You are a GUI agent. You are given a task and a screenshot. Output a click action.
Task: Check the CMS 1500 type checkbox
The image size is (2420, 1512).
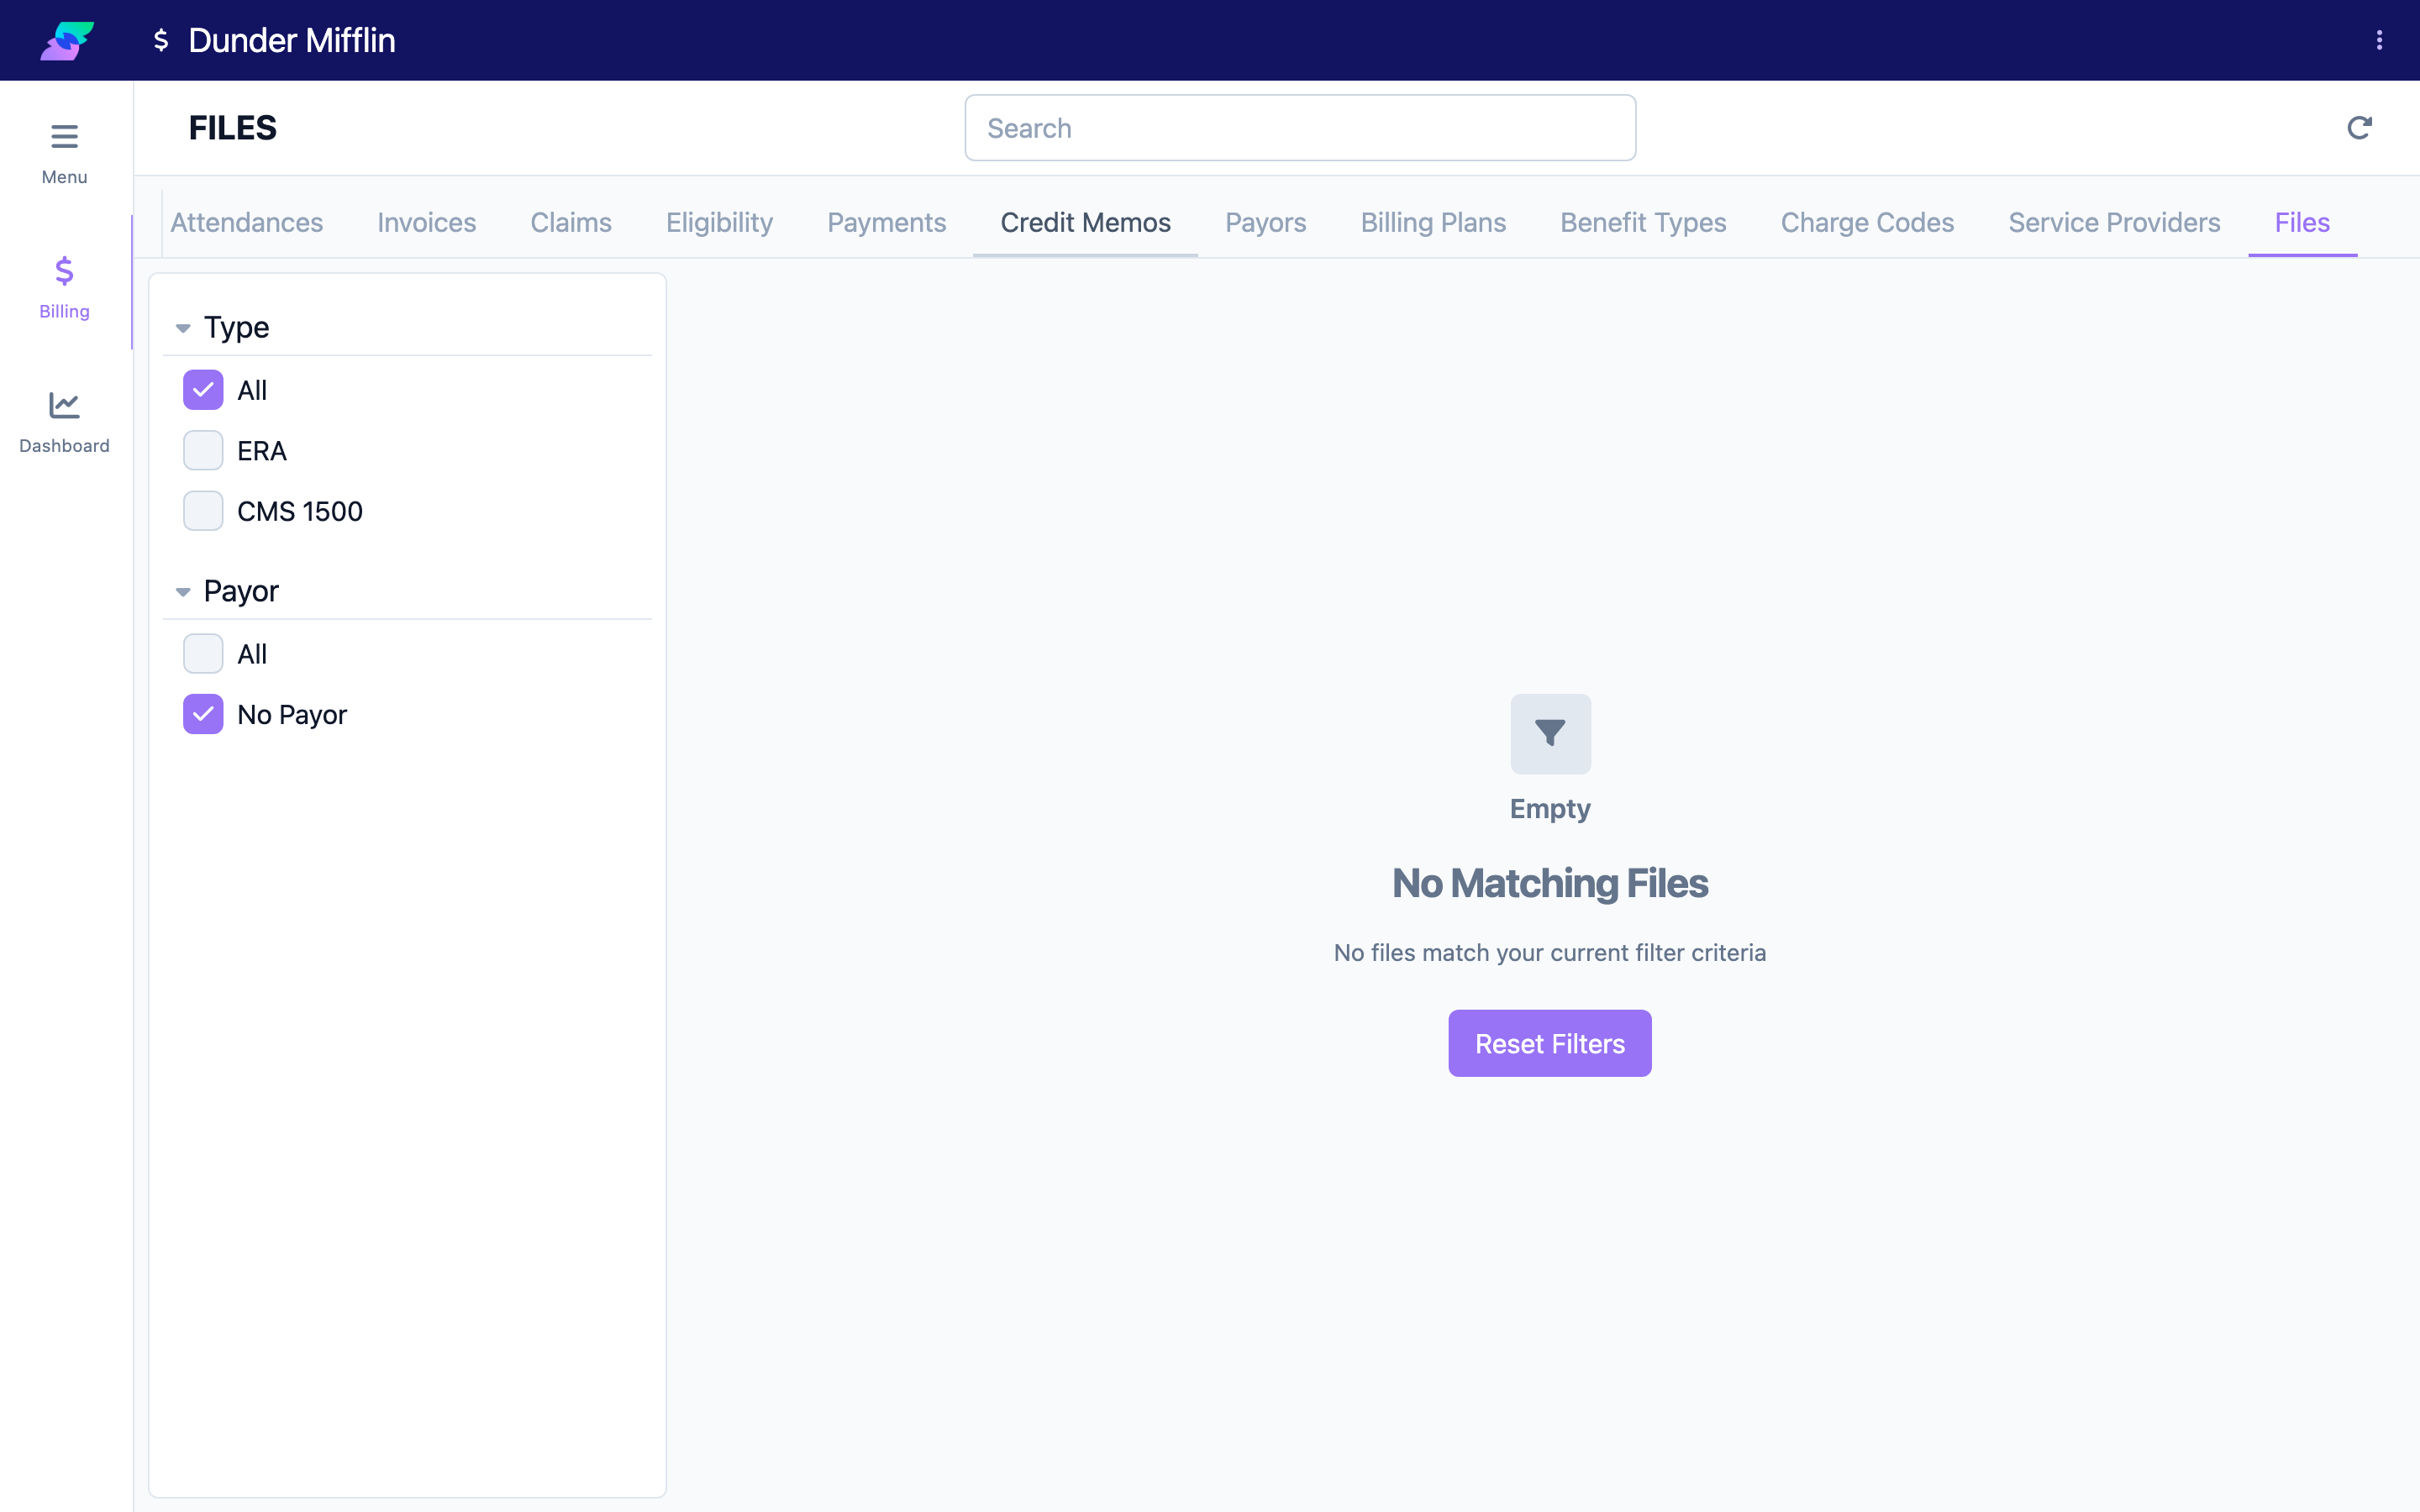tap(203, 511)
